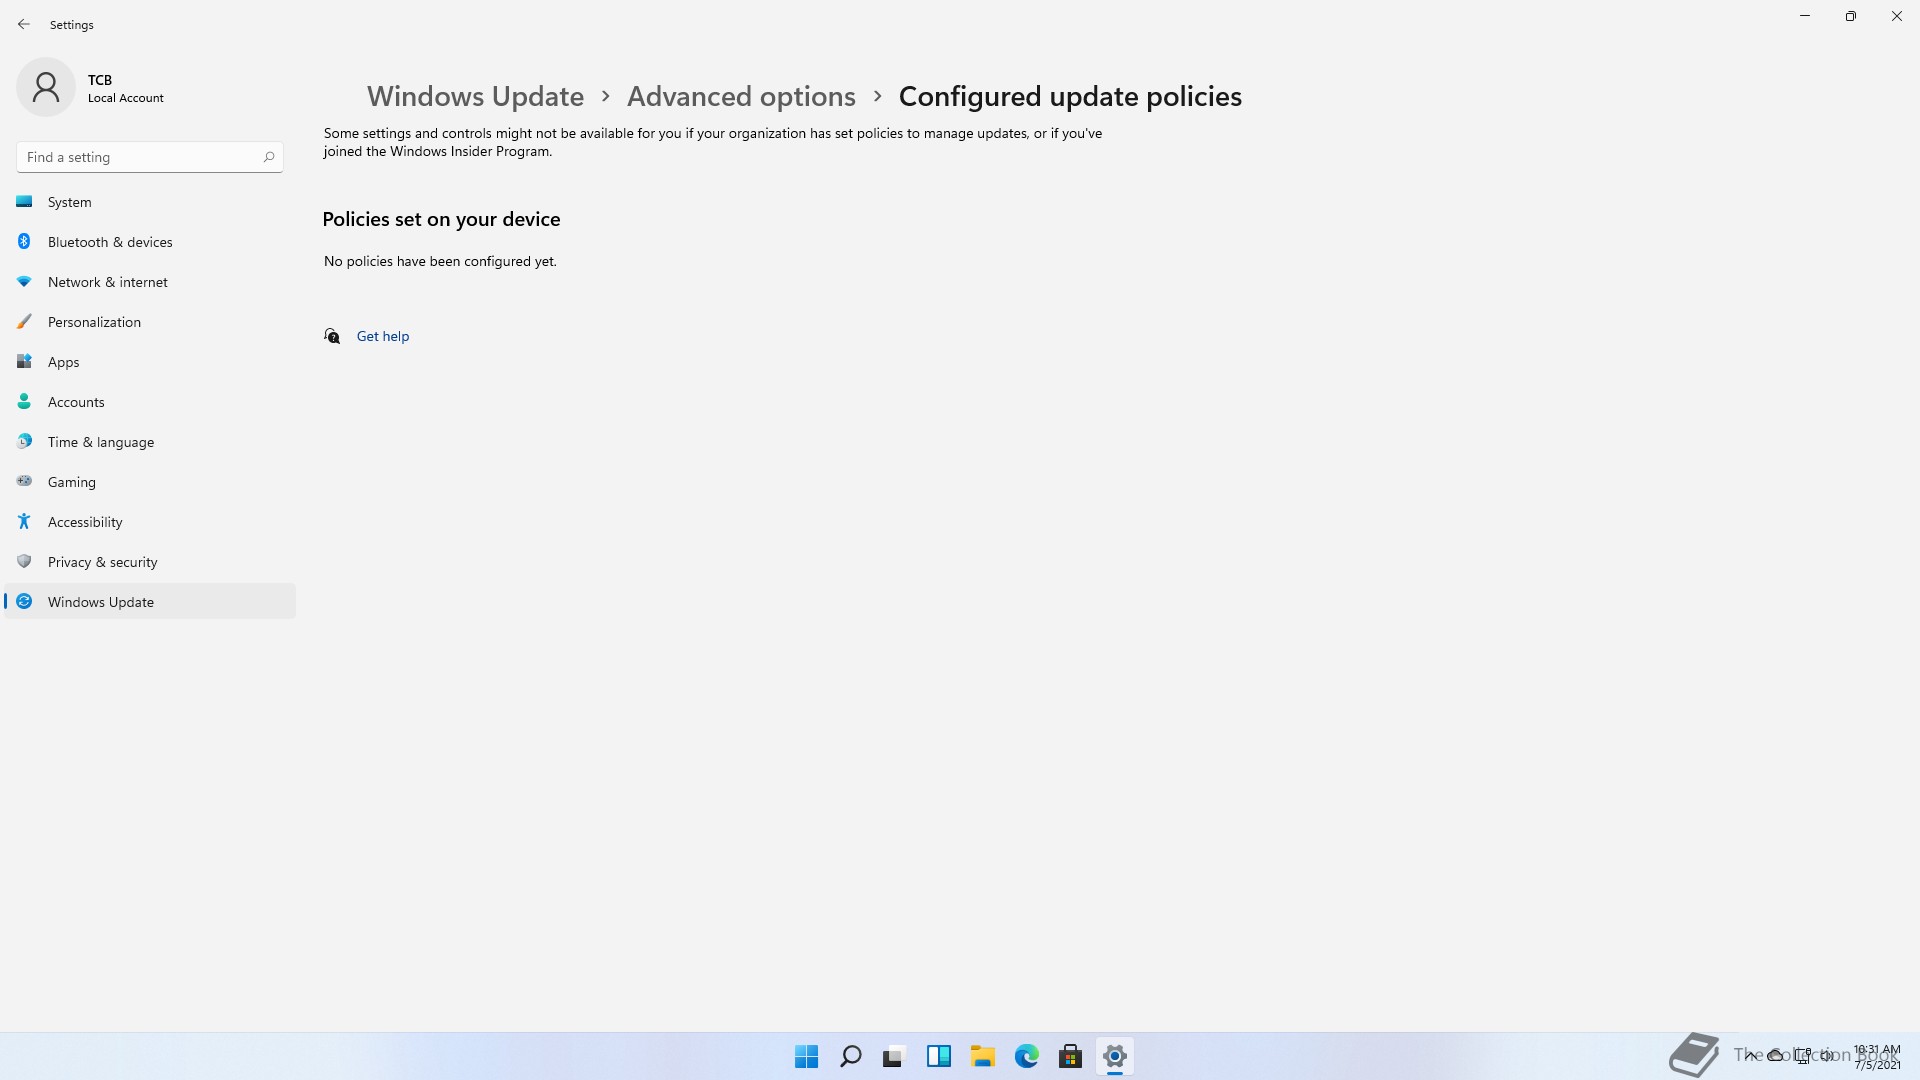Open the Widgets panel from taskbar
1920x1080 pixels.
938,1056
